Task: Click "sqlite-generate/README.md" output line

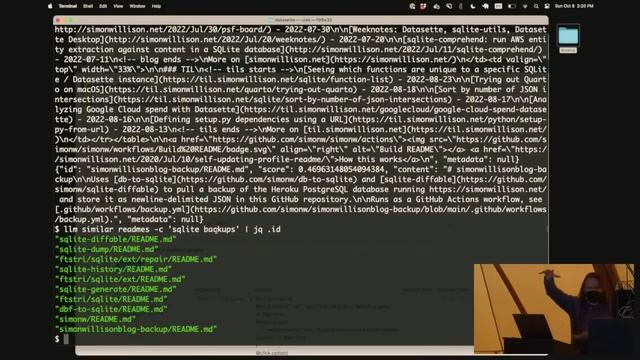Action: (116, 289)
